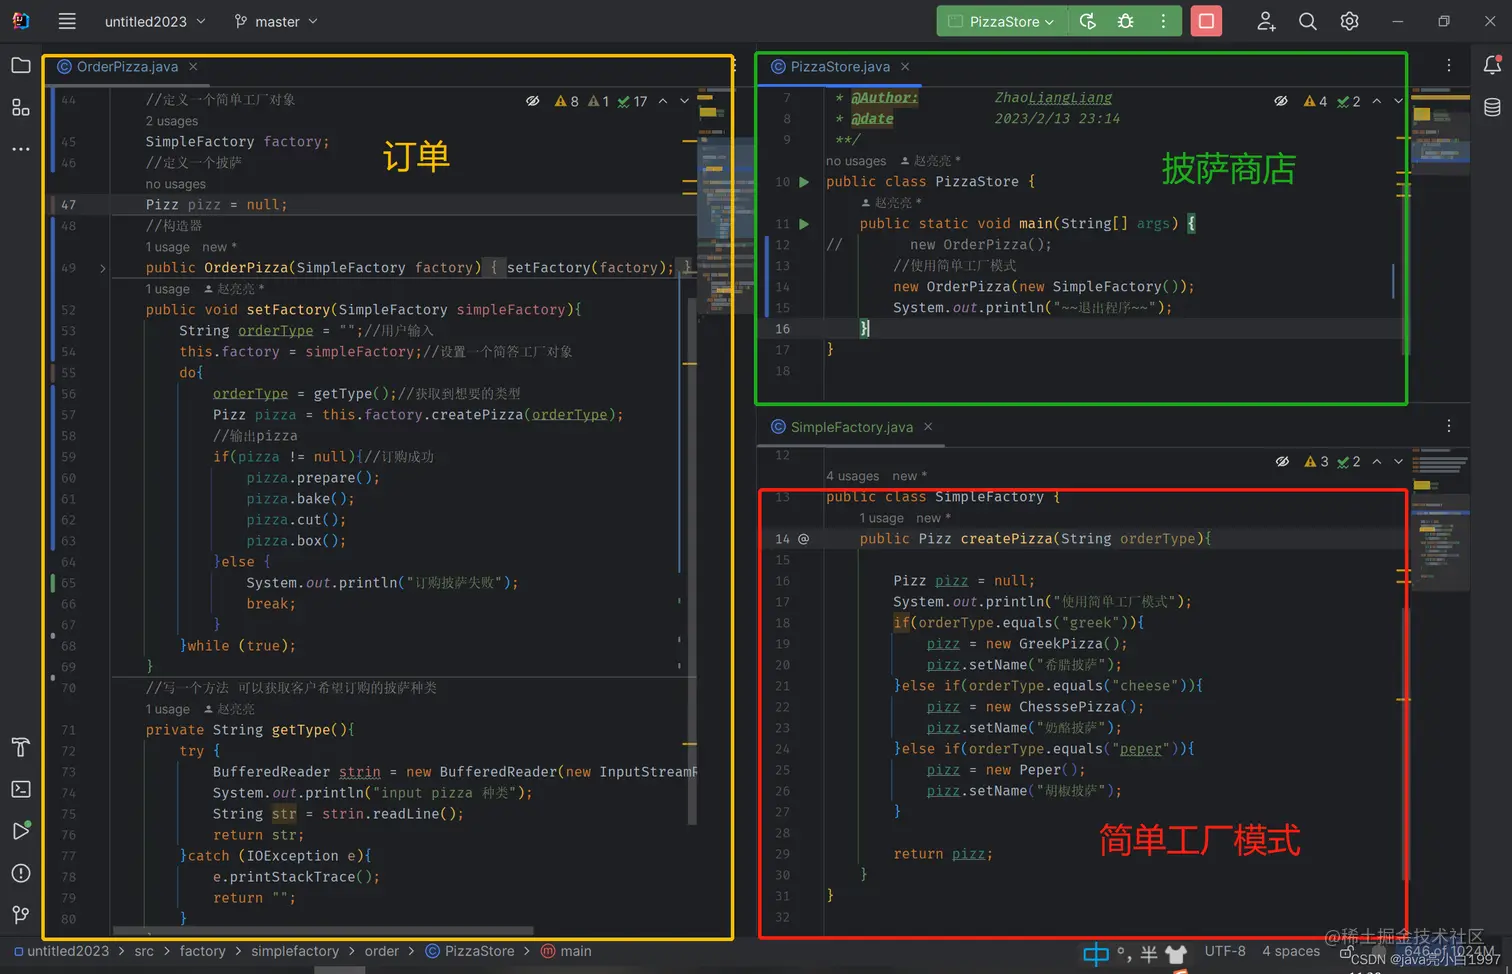Open the Structure tool window icon
Image resolution: width=1512 pixels, height=974 pixels.
pyautogui.click(x=20, y=107)
